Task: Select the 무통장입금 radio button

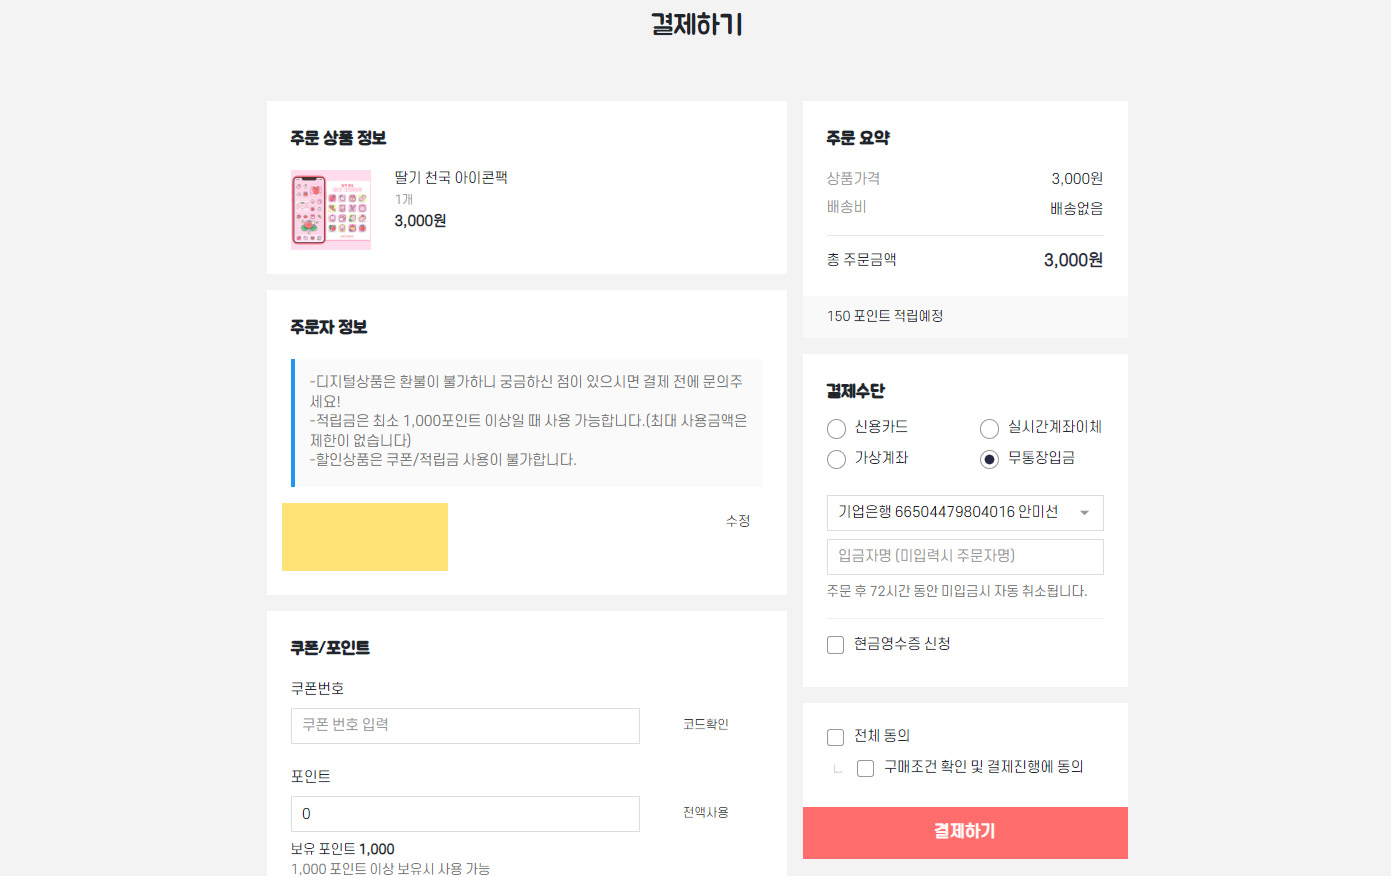Action: coord(990,459)
